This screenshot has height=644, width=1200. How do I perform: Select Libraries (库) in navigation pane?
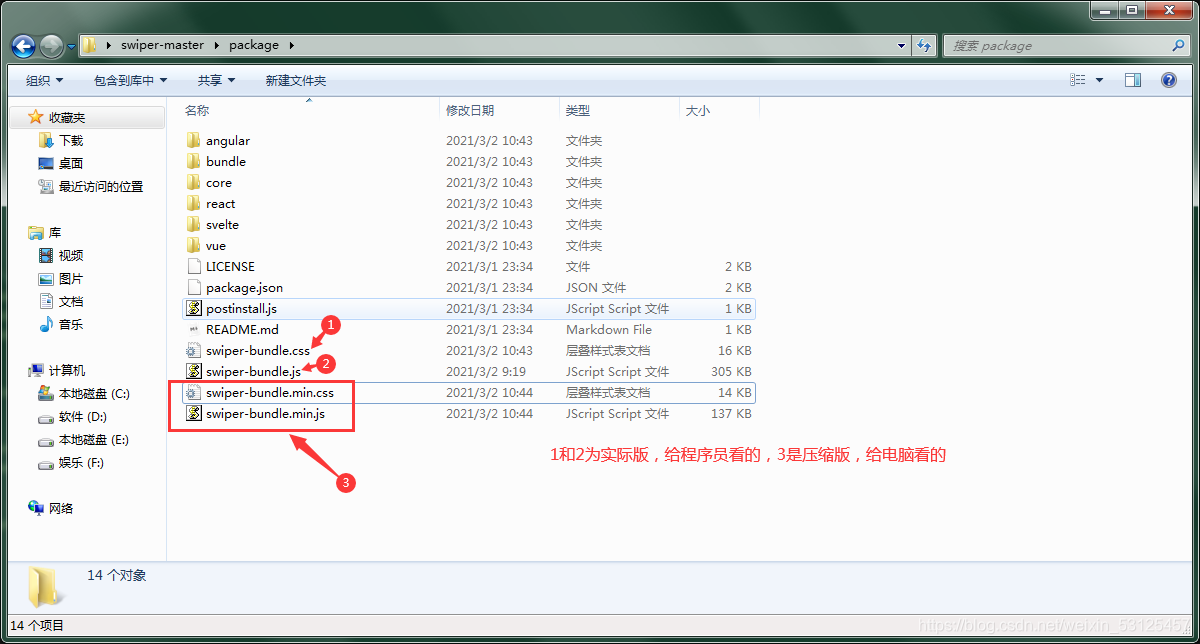pyautogui.click(x=55, y=233)
